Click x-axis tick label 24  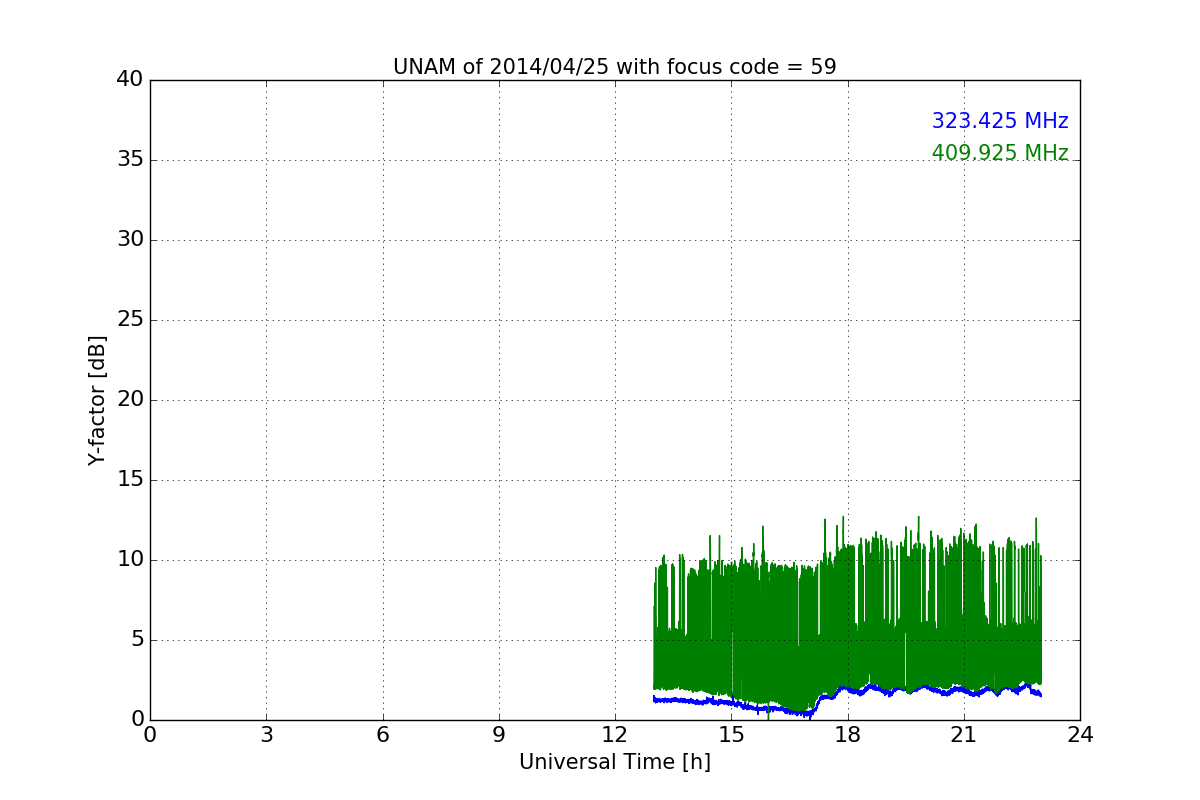[x=1080, y=735]
